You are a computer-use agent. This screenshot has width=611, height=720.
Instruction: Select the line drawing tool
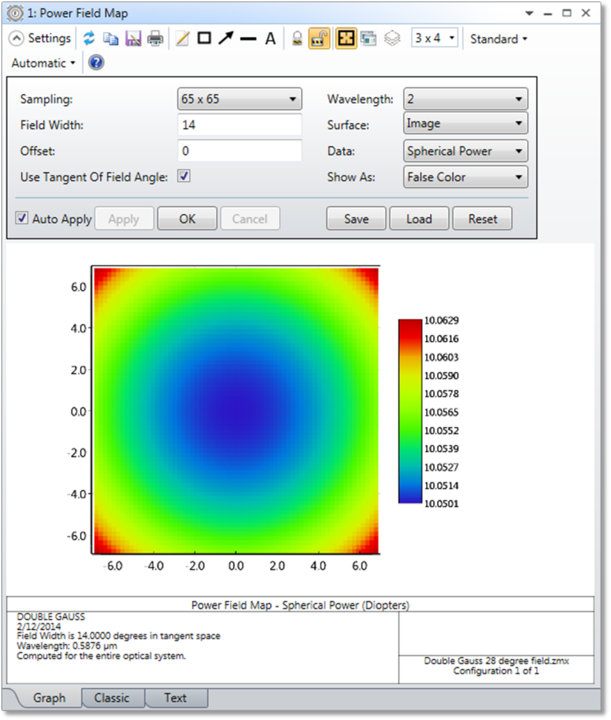coord(248,39)
